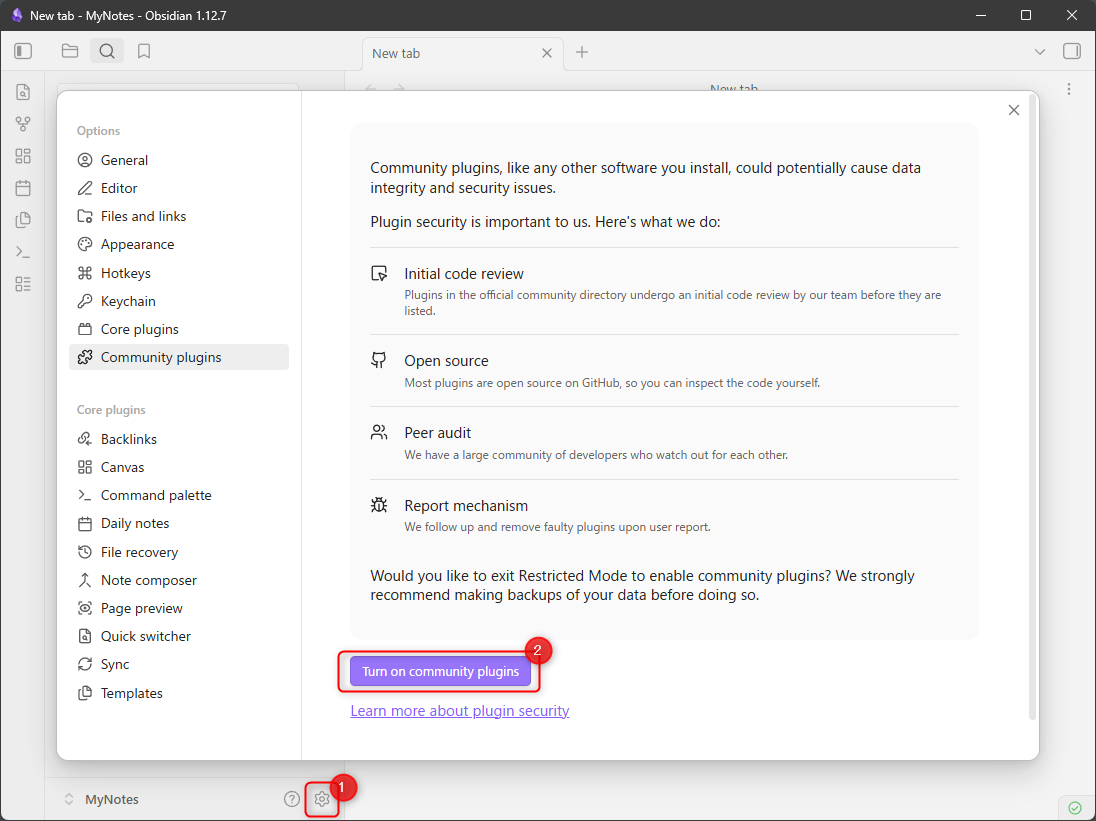The height and width of the screenshot is (821, 1096).
Task: Open the MyNotes vault switcher
Action: (101, 799)
